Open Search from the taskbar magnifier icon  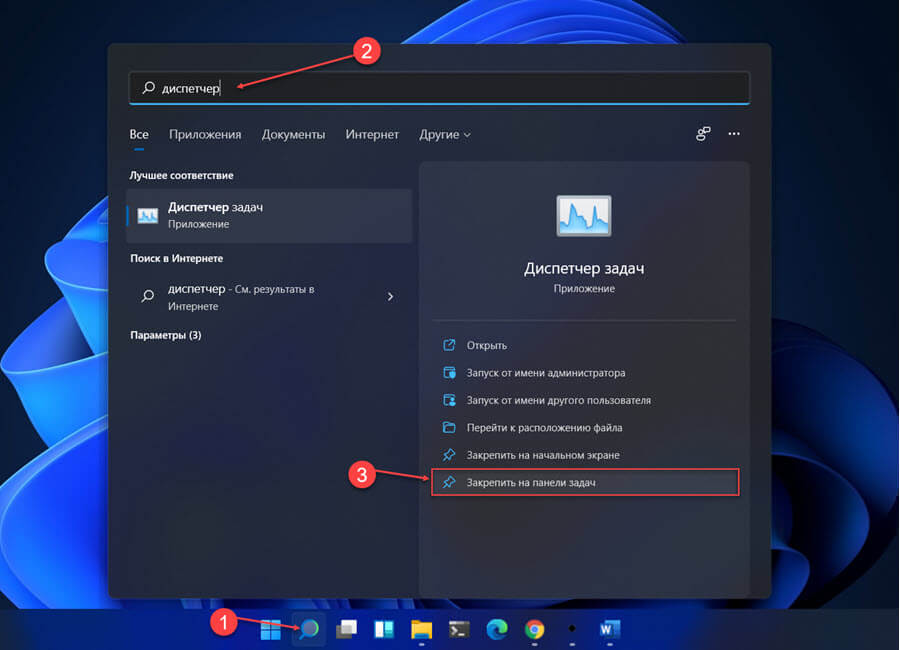pyautogui.click(x=309, y=629)
